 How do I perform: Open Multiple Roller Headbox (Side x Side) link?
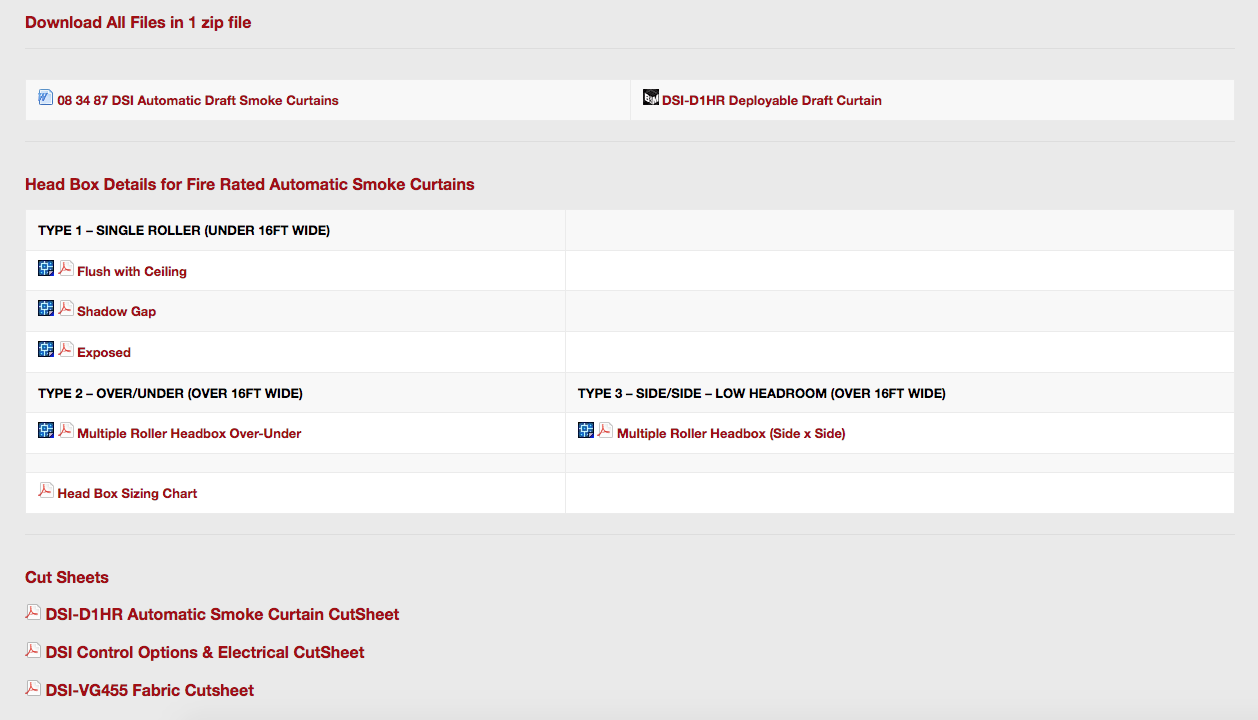click(731, 434)
